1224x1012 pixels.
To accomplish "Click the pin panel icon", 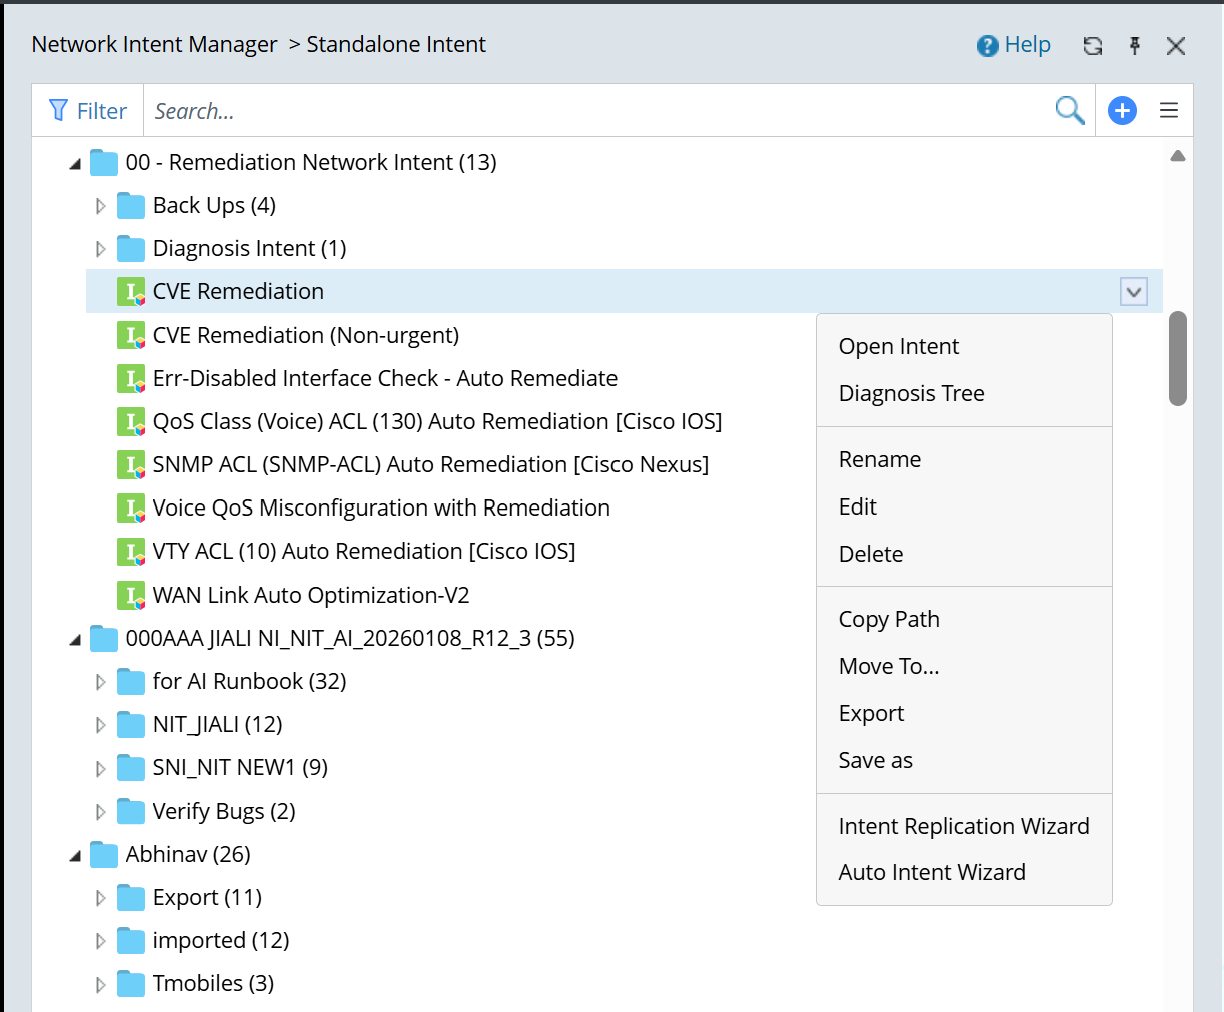I will click(x=1134, y=46).
